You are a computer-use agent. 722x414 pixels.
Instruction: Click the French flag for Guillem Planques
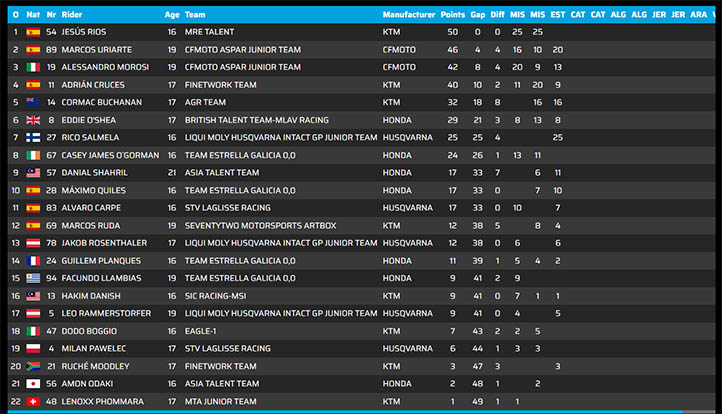33,261
